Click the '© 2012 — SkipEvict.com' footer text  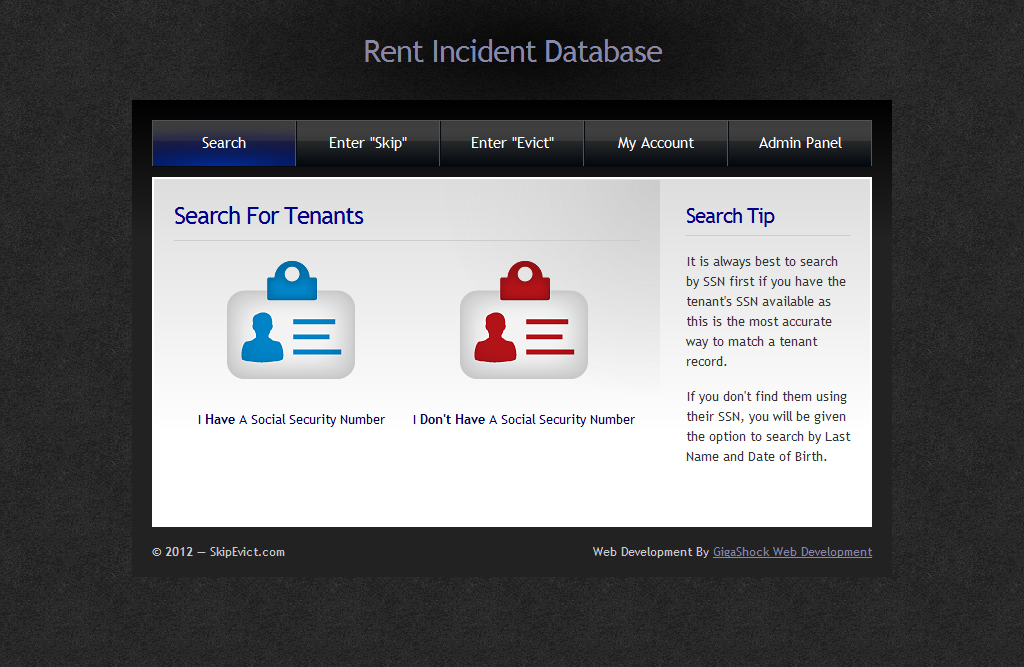click(218, 552)
